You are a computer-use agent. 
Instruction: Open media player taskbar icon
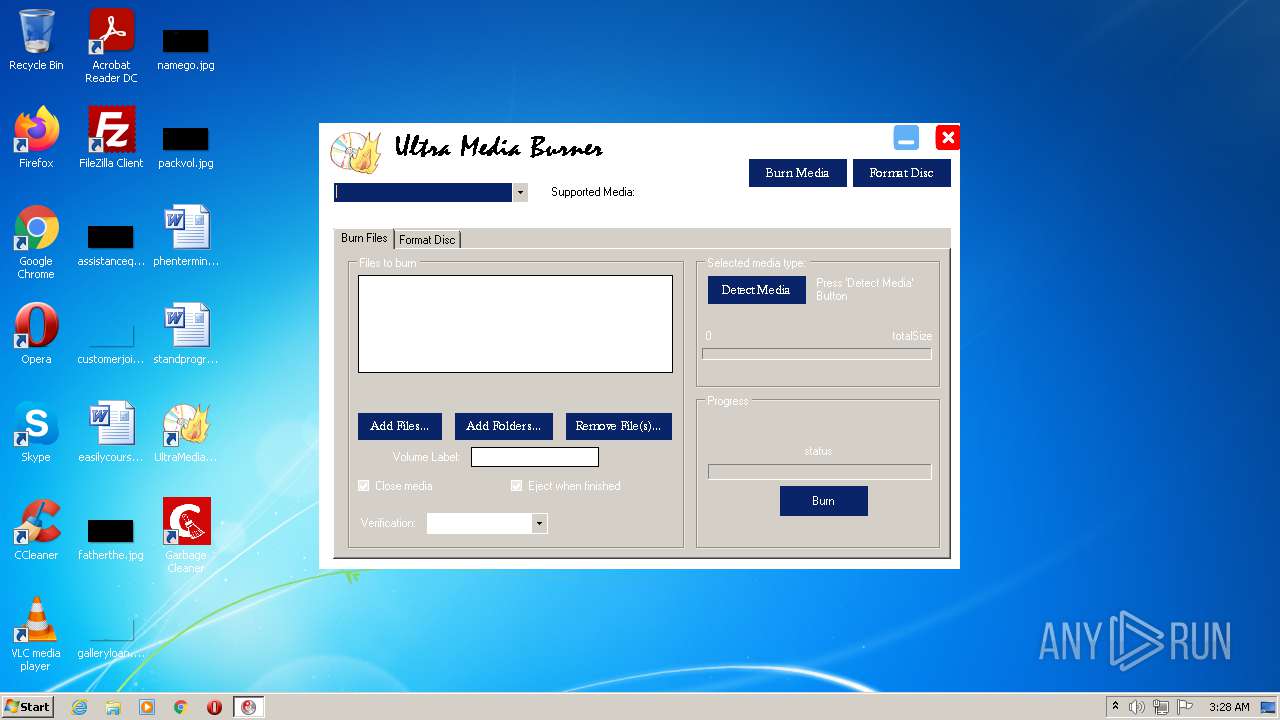147,707
